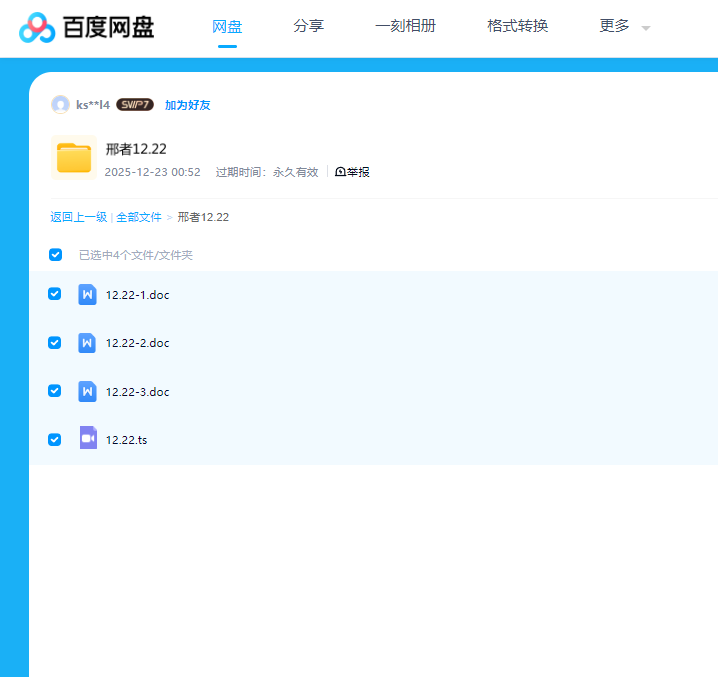Click the 12.22.ts video file icon
Screen dimensions: 718x677
[87, 438]
